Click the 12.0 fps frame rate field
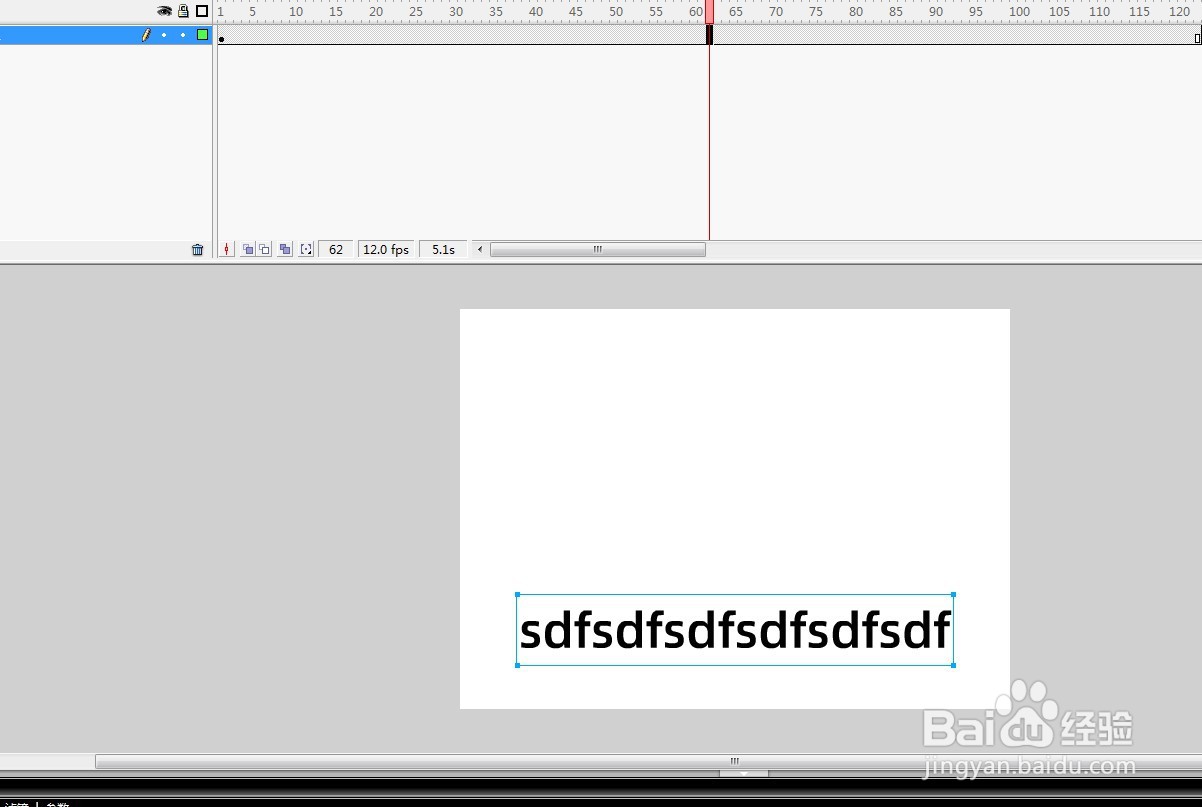1202x807 pixels. (386, 249)
